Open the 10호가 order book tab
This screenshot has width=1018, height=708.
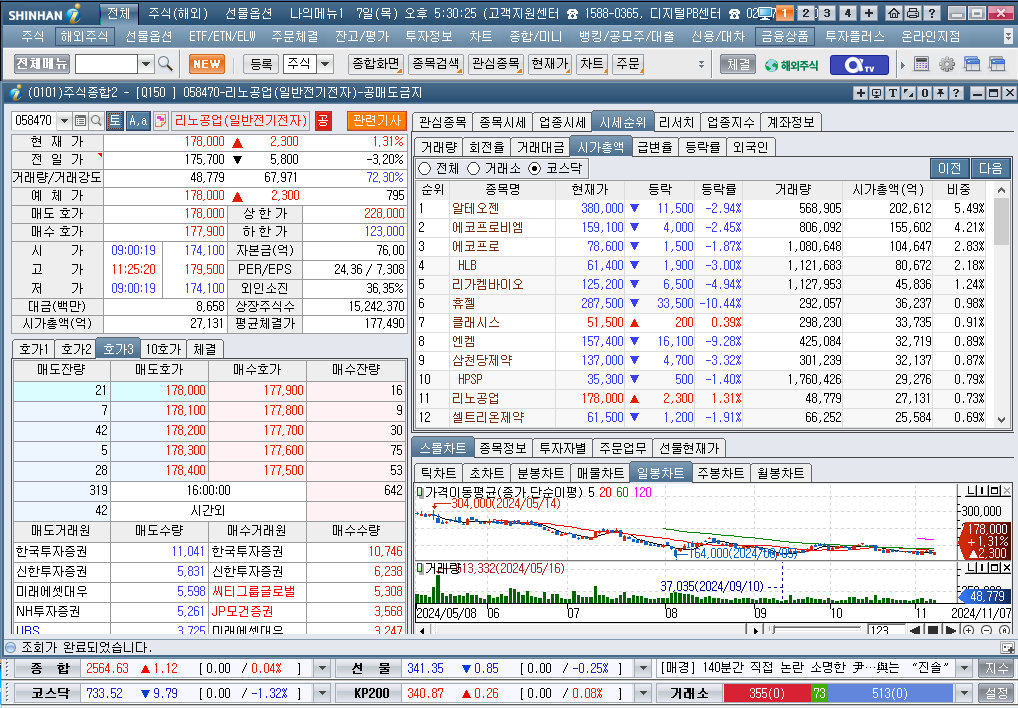click(162, 349)
